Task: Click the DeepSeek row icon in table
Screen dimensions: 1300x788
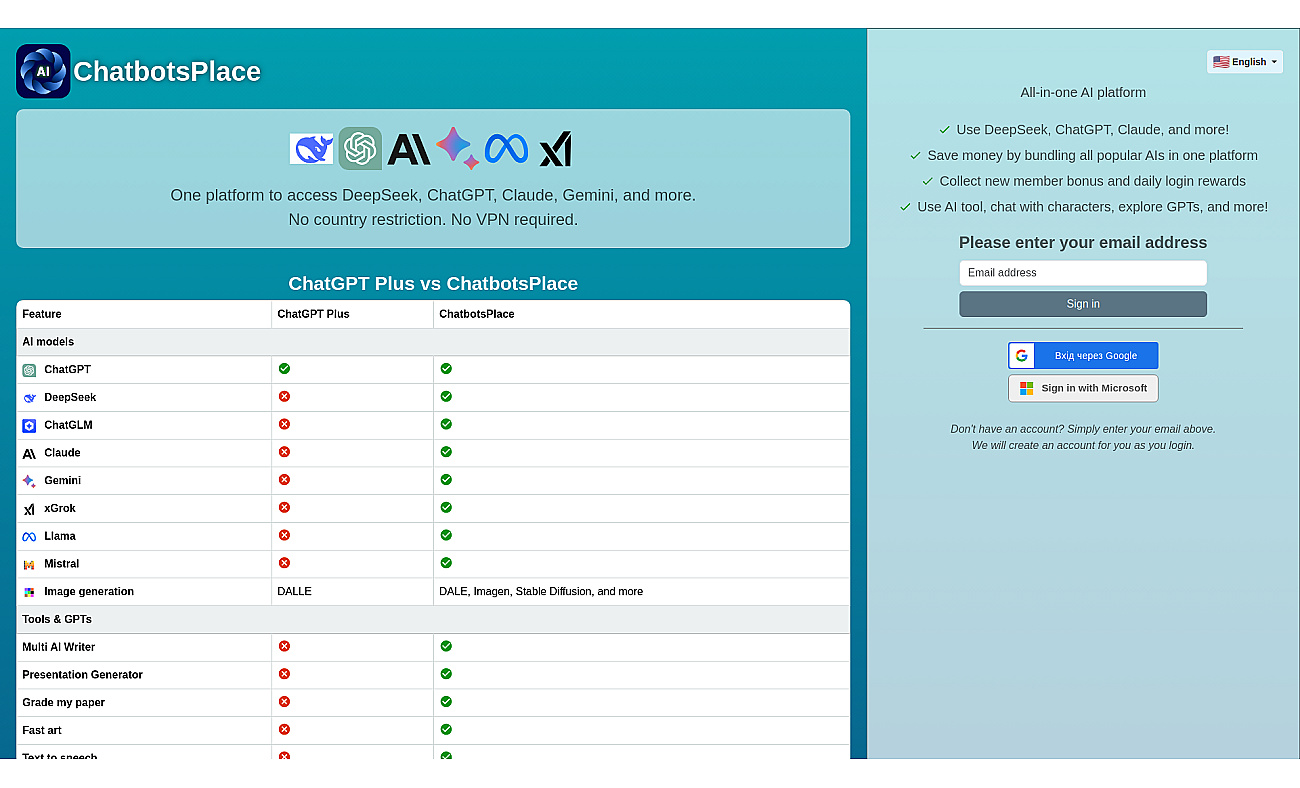Action: click(29, 398)
